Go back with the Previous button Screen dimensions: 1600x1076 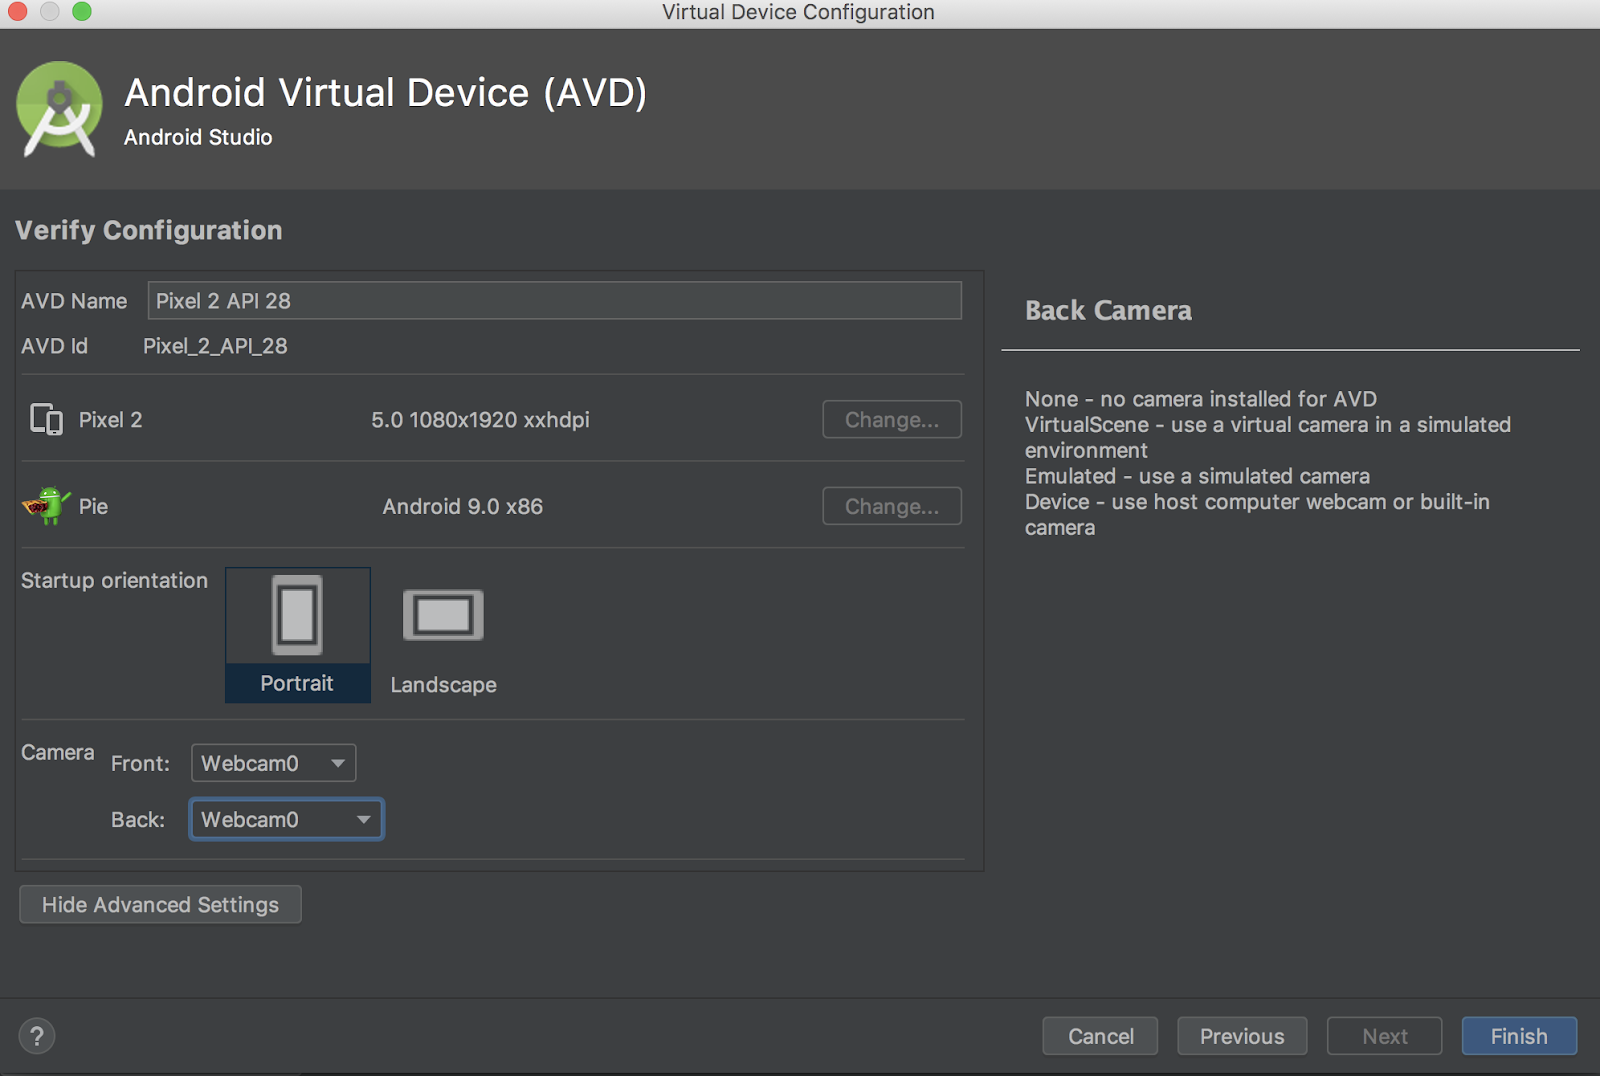click(1241, 1036)
